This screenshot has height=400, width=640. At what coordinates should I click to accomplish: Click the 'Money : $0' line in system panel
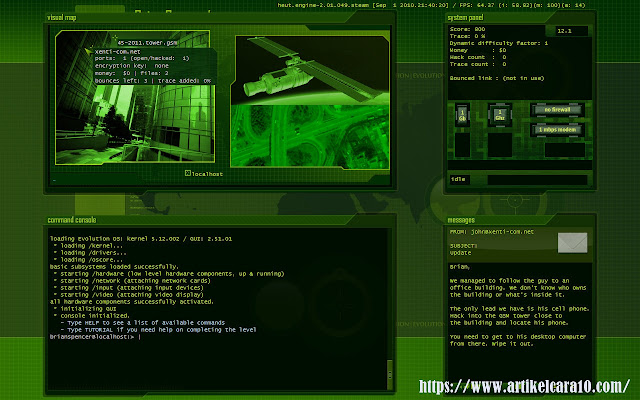(478, 50)
